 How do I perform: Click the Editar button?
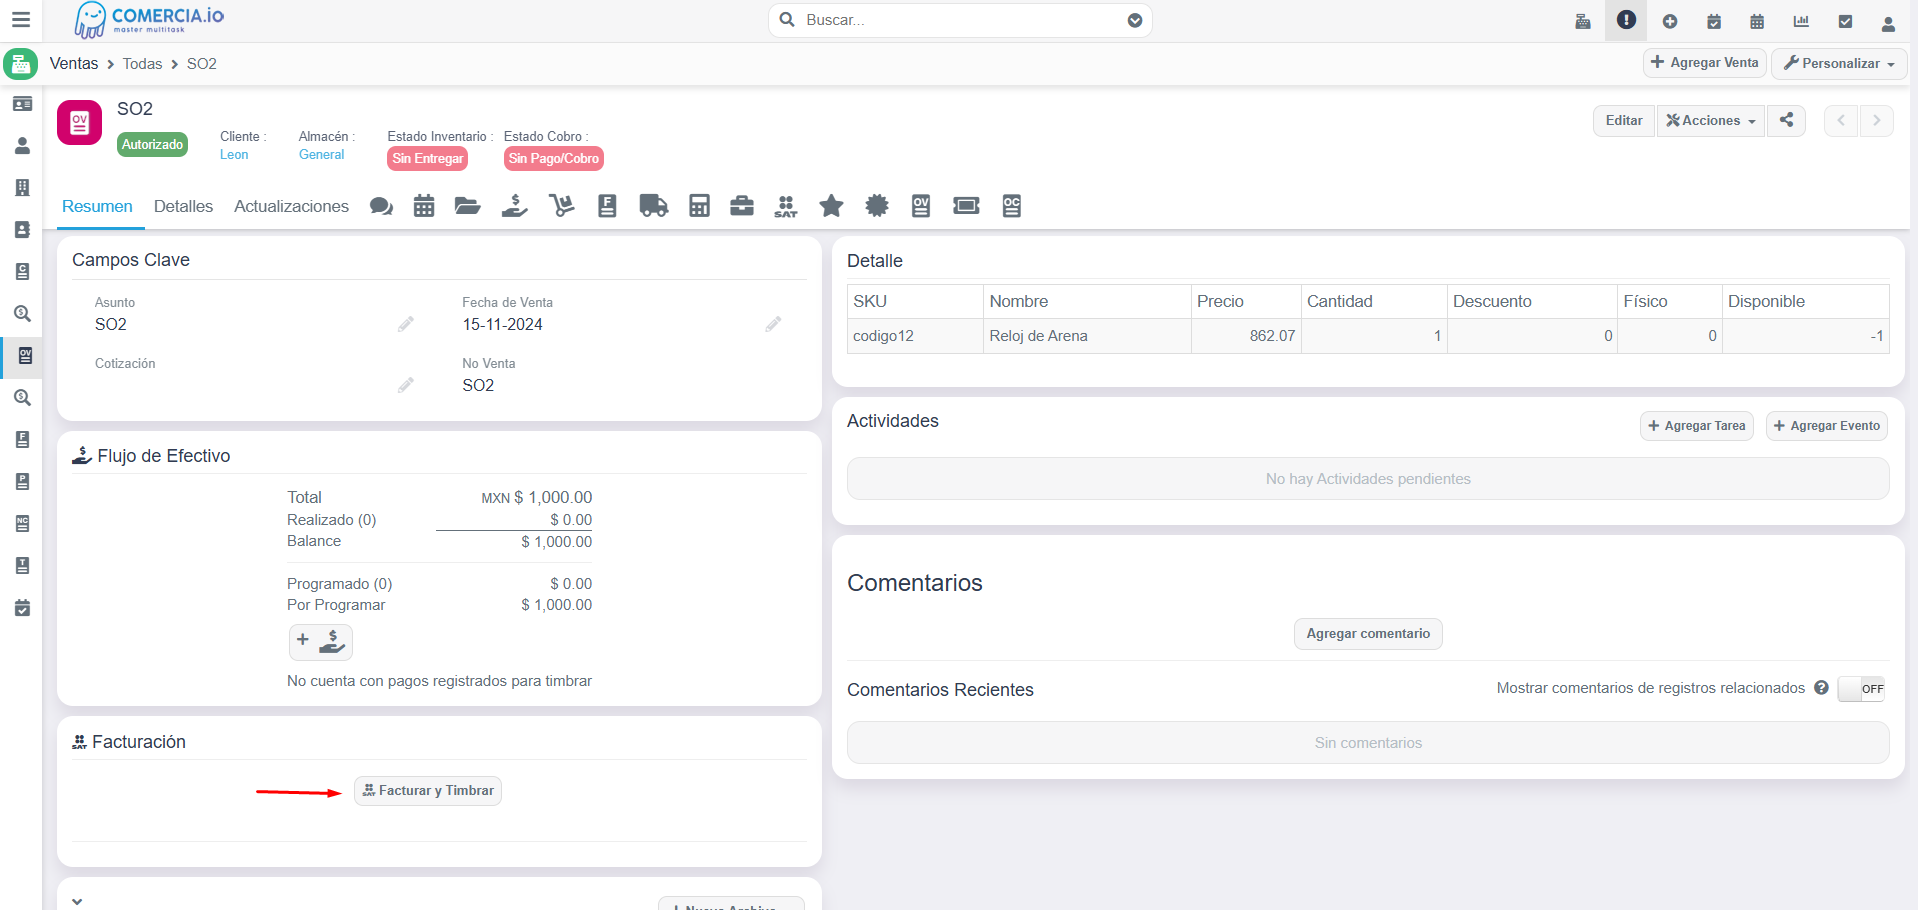(1624, 120)
